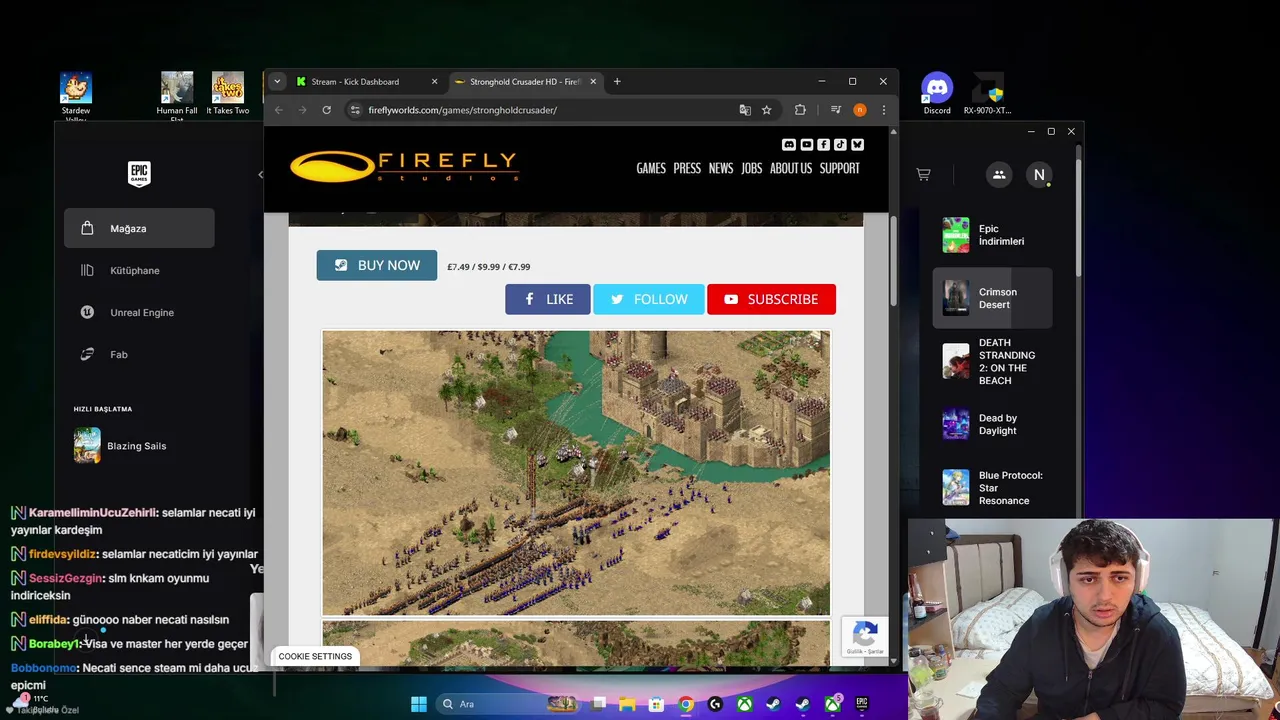This screenshot has height=720, width=1280.
Task: Bookmark this page with star icon
Action: tap(766, 110)
